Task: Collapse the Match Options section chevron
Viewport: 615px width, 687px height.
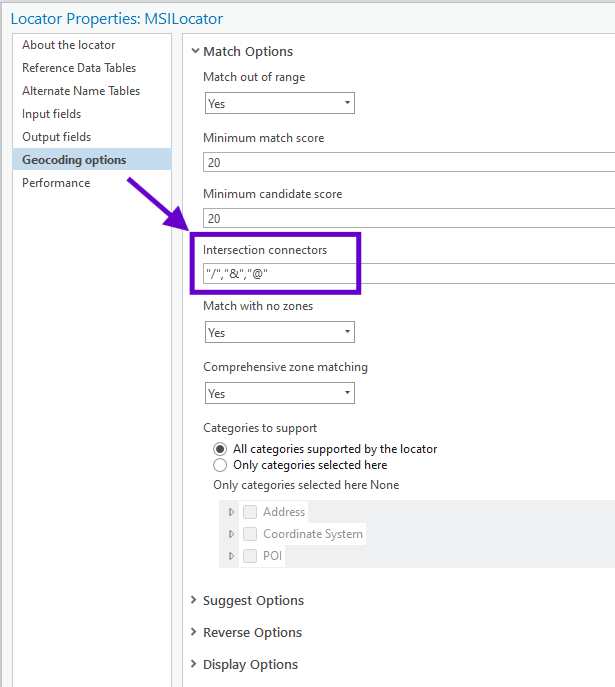Action: pyautogui.click(x=195, y=51)
